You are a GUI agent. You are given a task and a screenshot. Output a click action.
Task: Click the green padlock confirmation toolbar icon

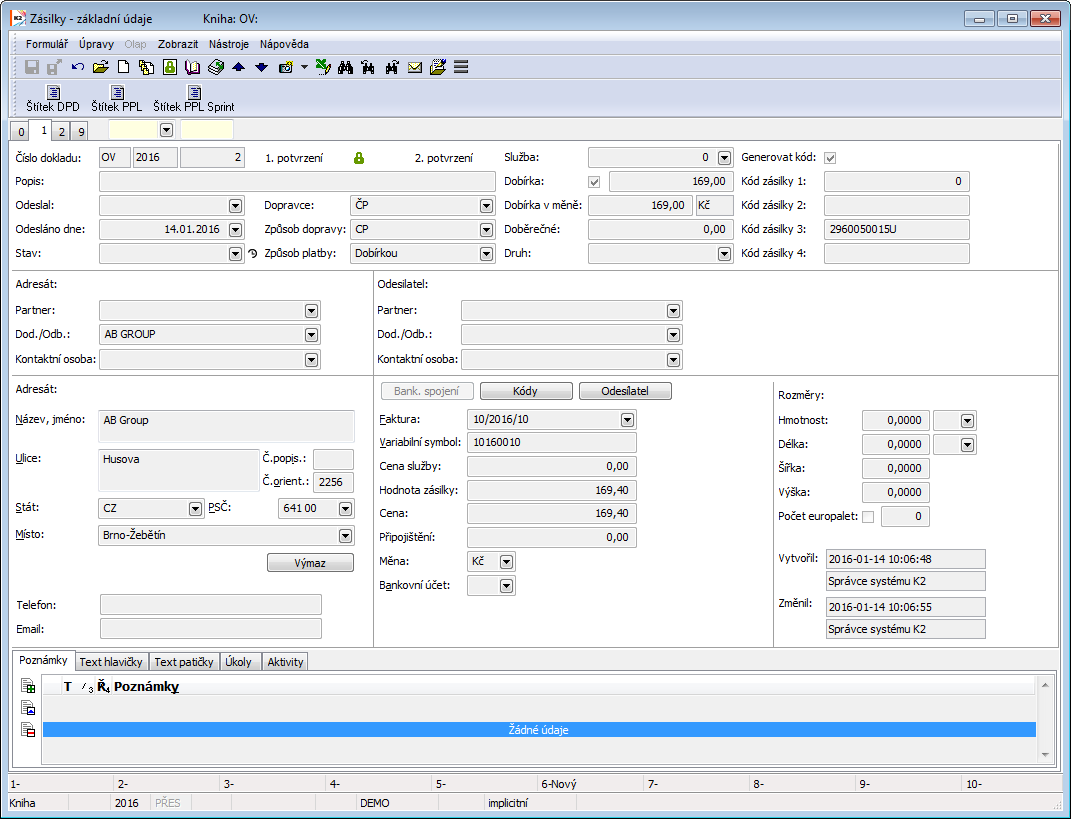[x=170, y=68]
